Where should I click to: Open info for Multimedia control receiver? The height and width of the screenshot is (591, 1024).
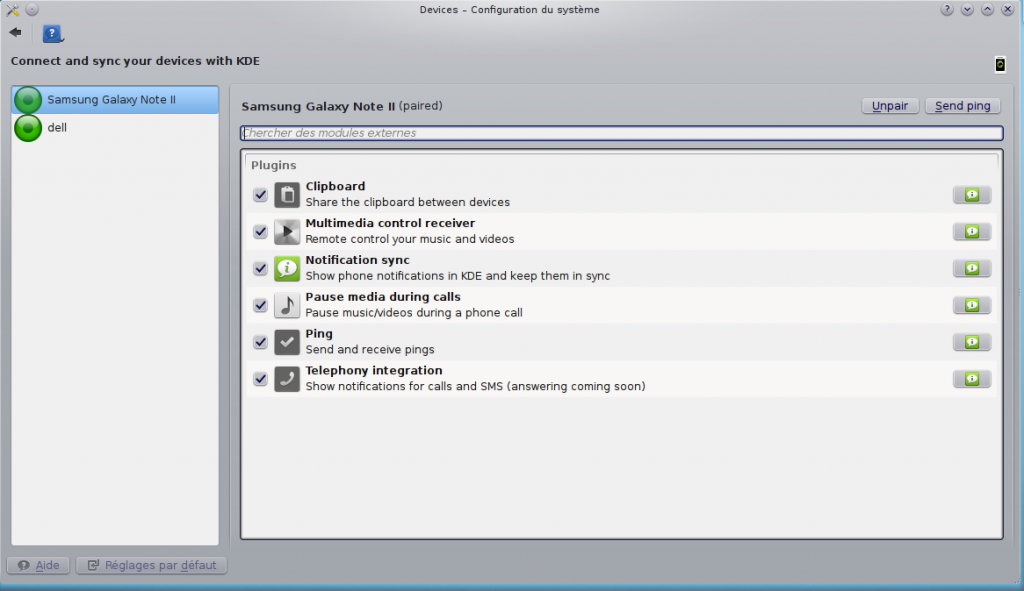click(x=972, y=232)
